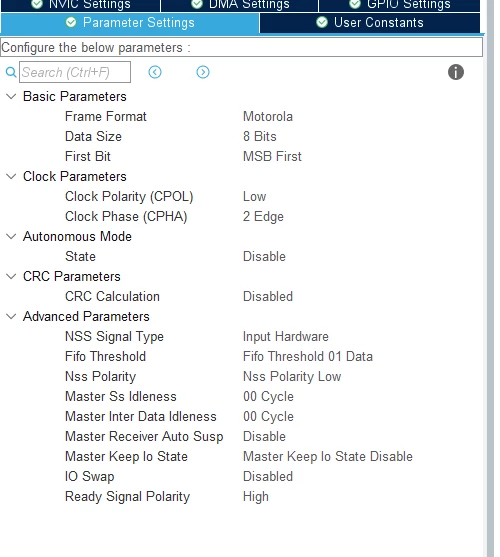
Task: Collapse the Basic Parameters group
Action: [11, 96]
